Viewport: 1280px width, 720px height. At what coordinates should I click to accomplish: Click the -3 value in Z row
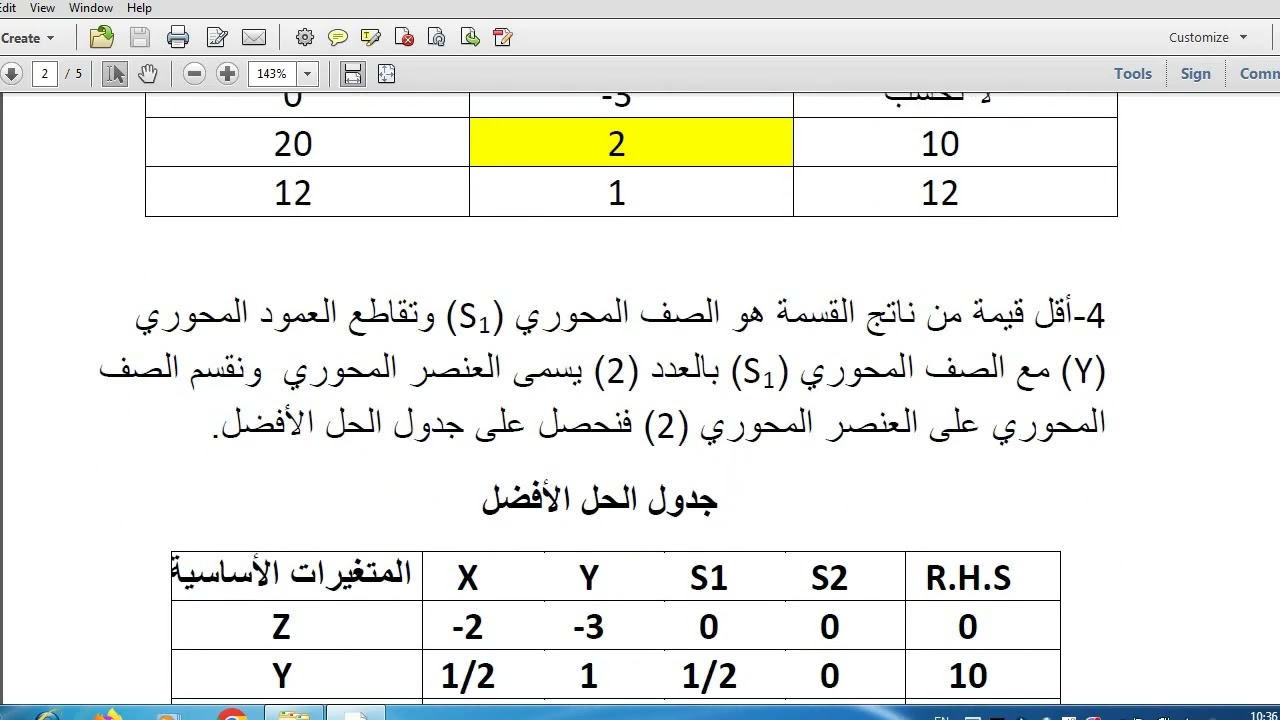coord(588,626)
